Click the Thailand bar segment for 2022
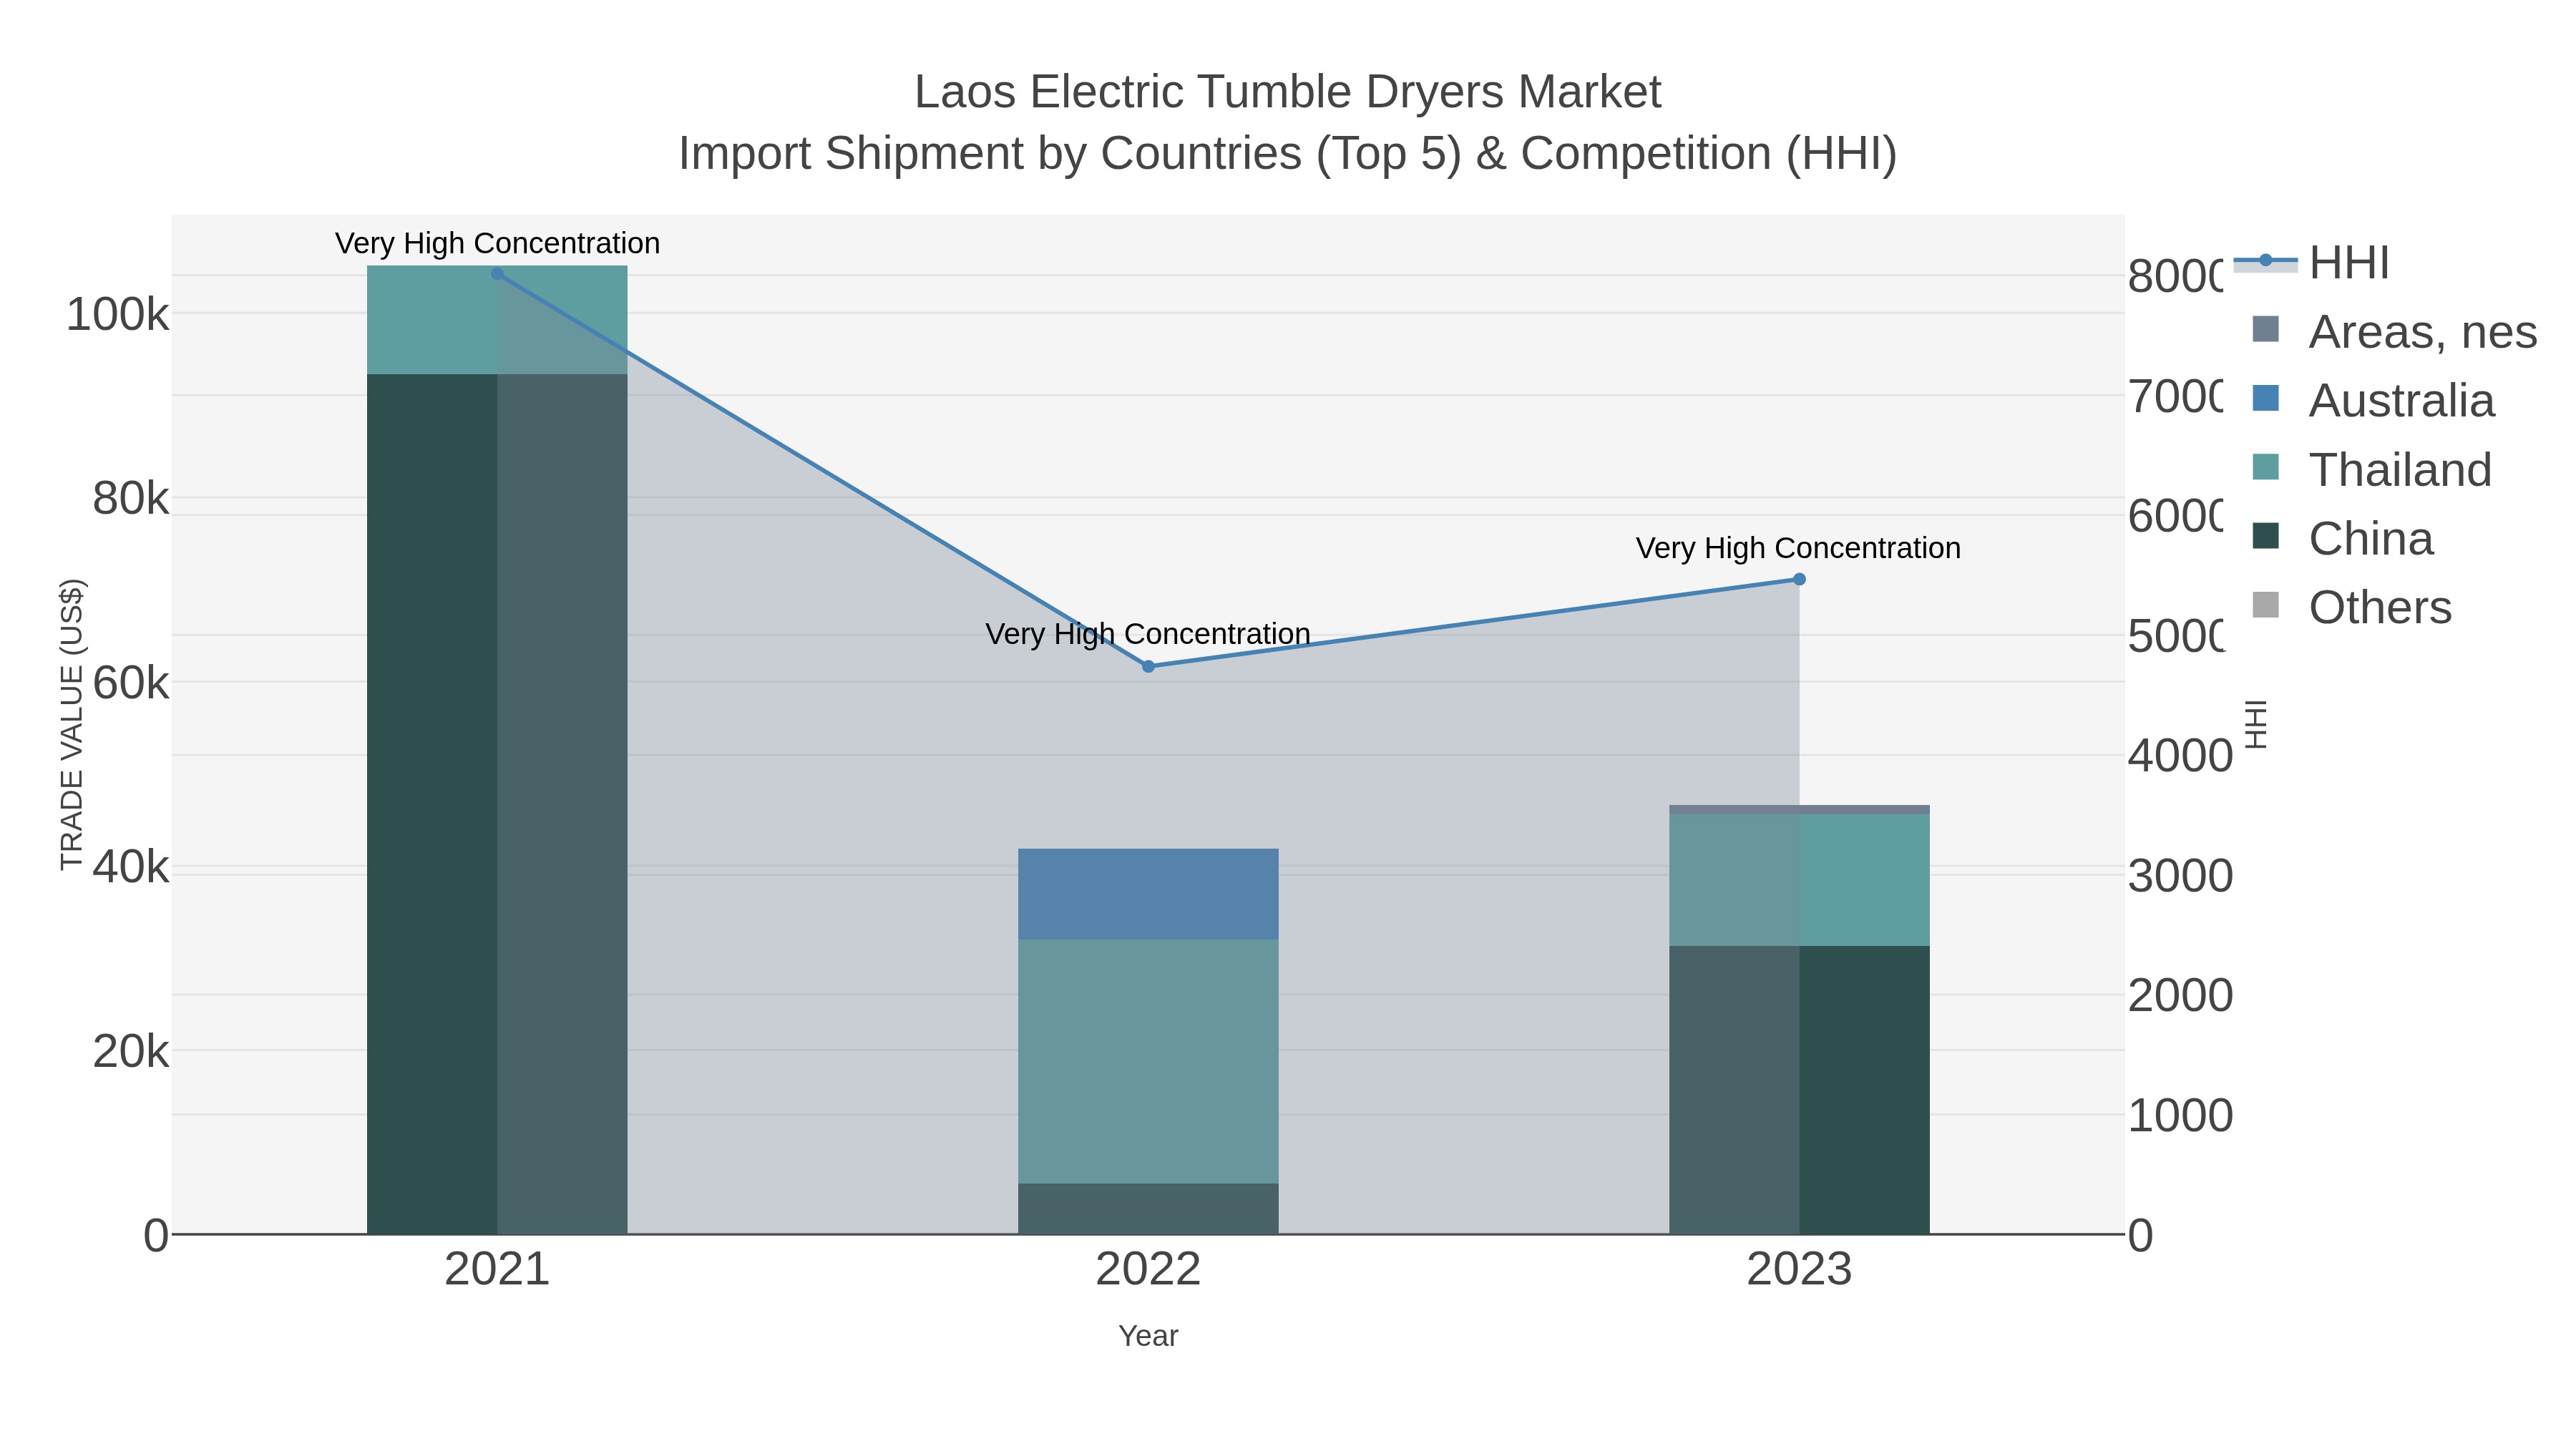The height and width of the screenshot is (1449, 2576). click(1148, 1061)
